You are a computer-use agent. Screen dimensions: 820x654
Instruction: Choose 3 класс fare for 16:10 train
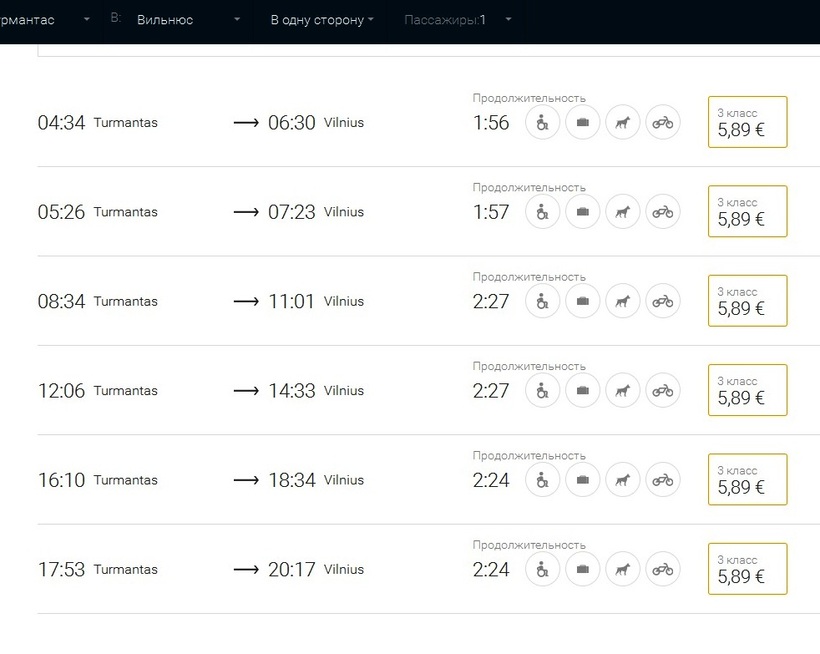pos(747,480)
